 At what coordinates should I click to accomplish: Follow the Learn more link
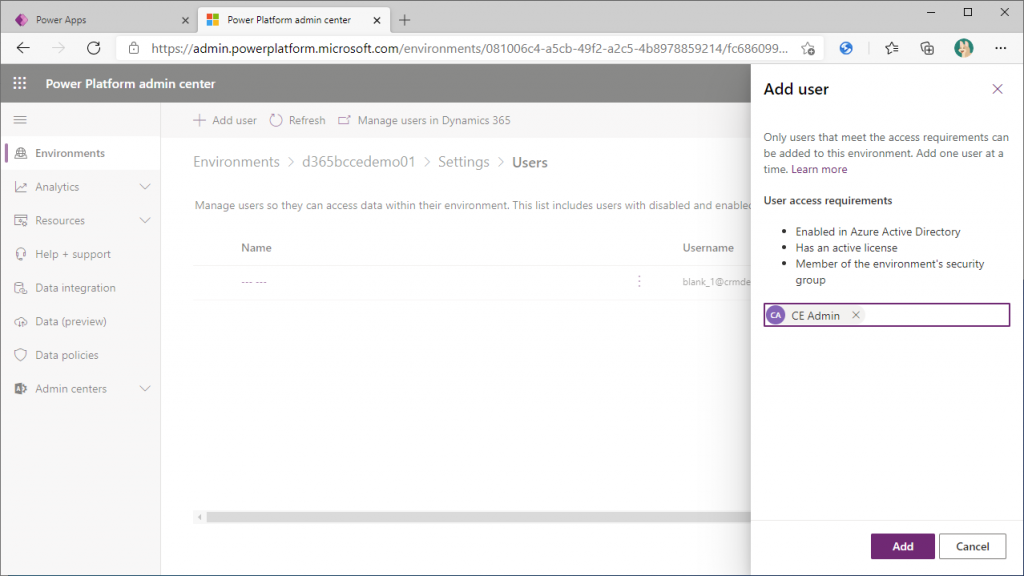coord(819,169)
